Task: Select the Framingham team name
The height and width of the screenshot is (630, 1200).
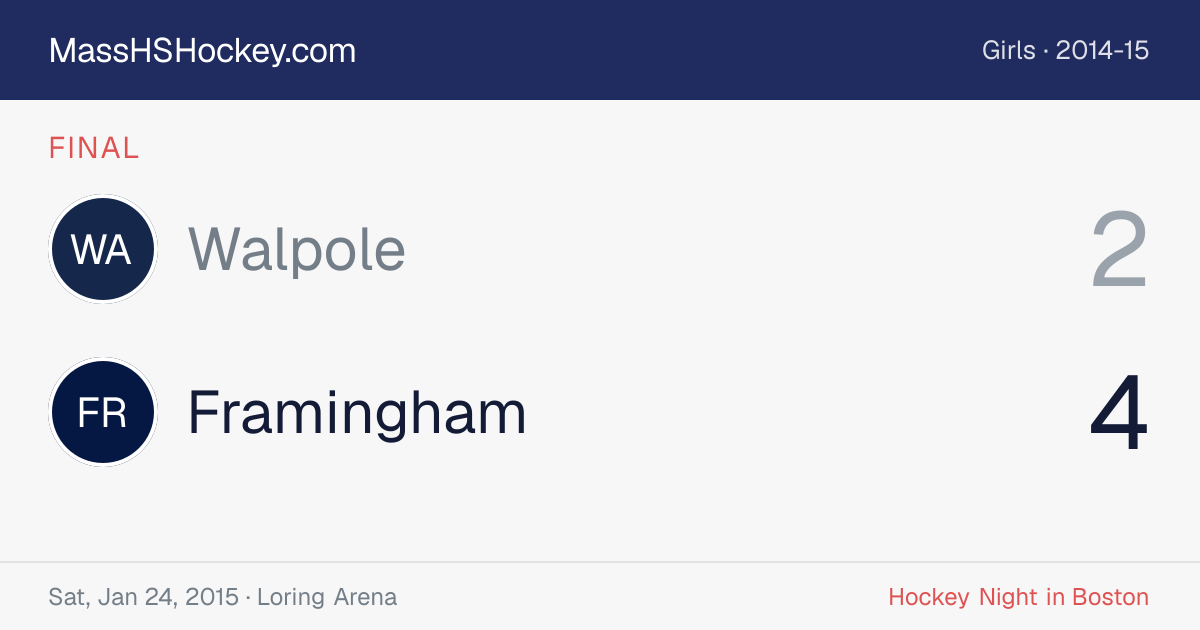Action: [x=357, y=412]
